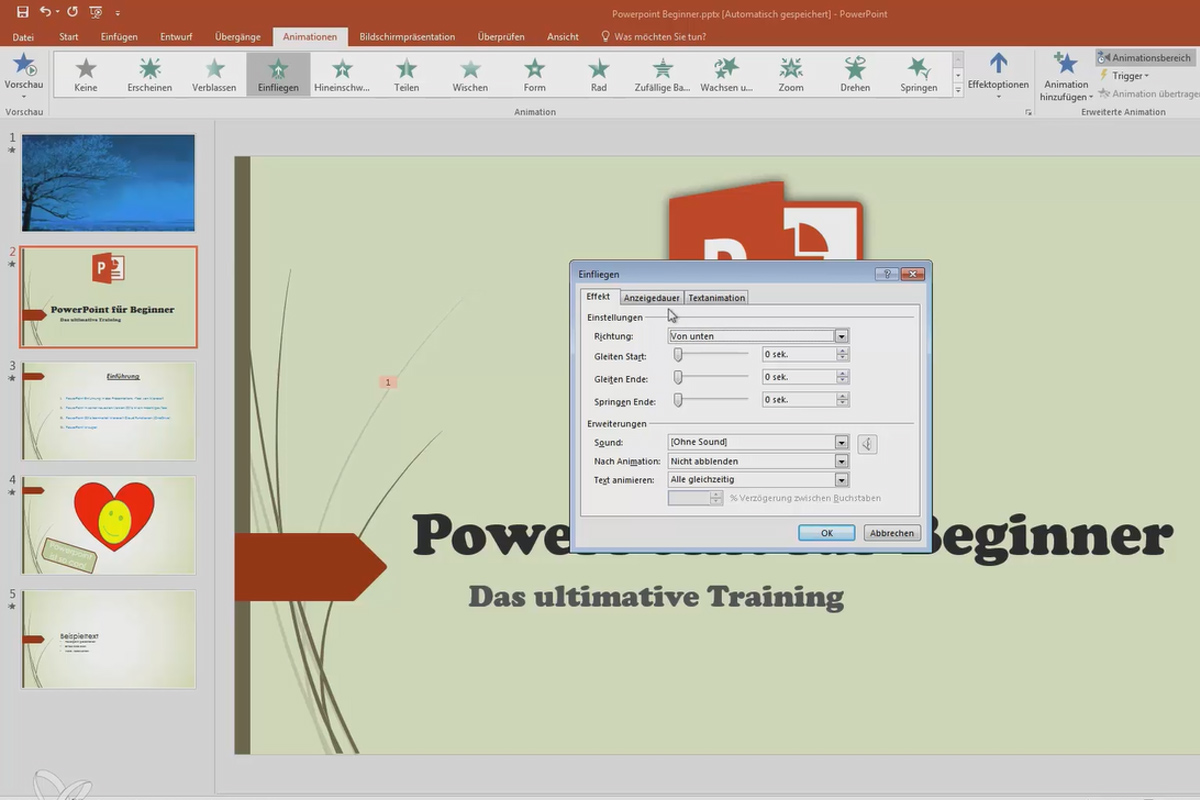Switch to the Anzeigedauer tab
This screenshot has height=800, width=1200.
tap(651, 296)
